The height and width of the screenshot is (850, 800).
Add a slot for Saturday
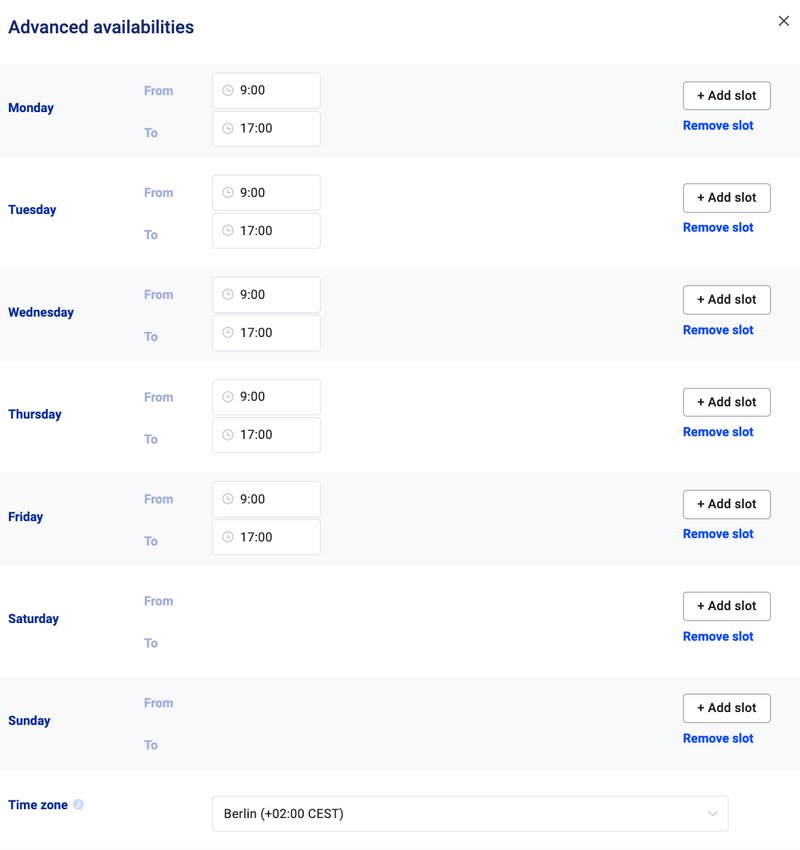coord(726,606)
